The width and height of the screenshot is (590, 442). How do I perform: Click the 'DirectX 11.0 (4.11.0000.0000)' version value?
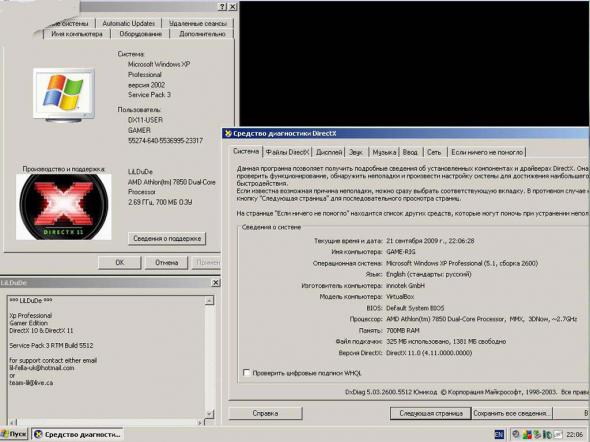(x=429, y=353)
